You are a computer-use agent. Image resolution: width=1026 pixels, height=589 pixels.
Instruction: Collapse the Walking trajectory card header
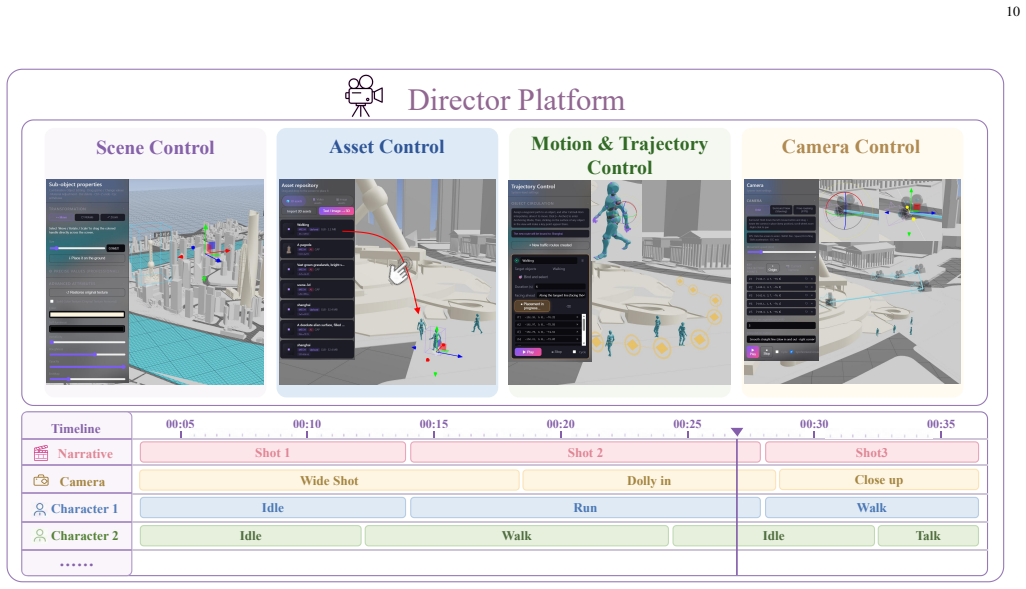pyautogui.click(x=549, y=260)
